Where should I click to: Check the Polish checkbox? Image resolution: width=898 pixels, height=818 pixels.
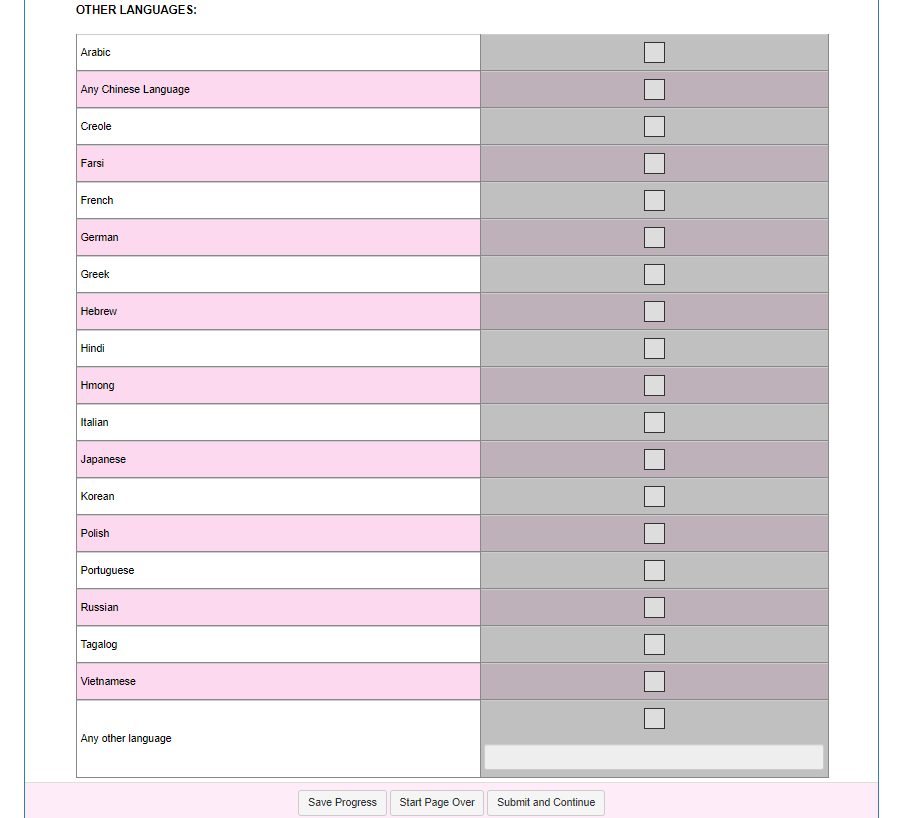(654, 533)
